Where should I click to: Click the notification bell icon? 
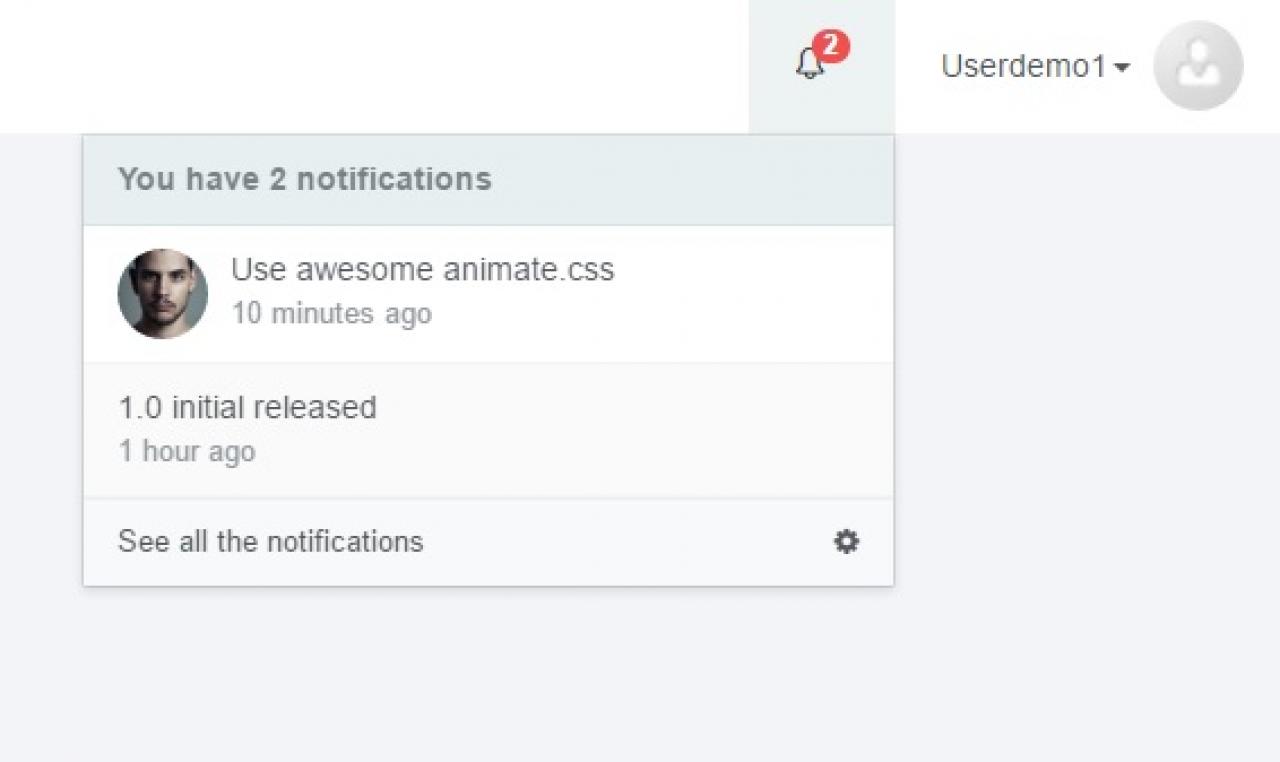(808, 65)
